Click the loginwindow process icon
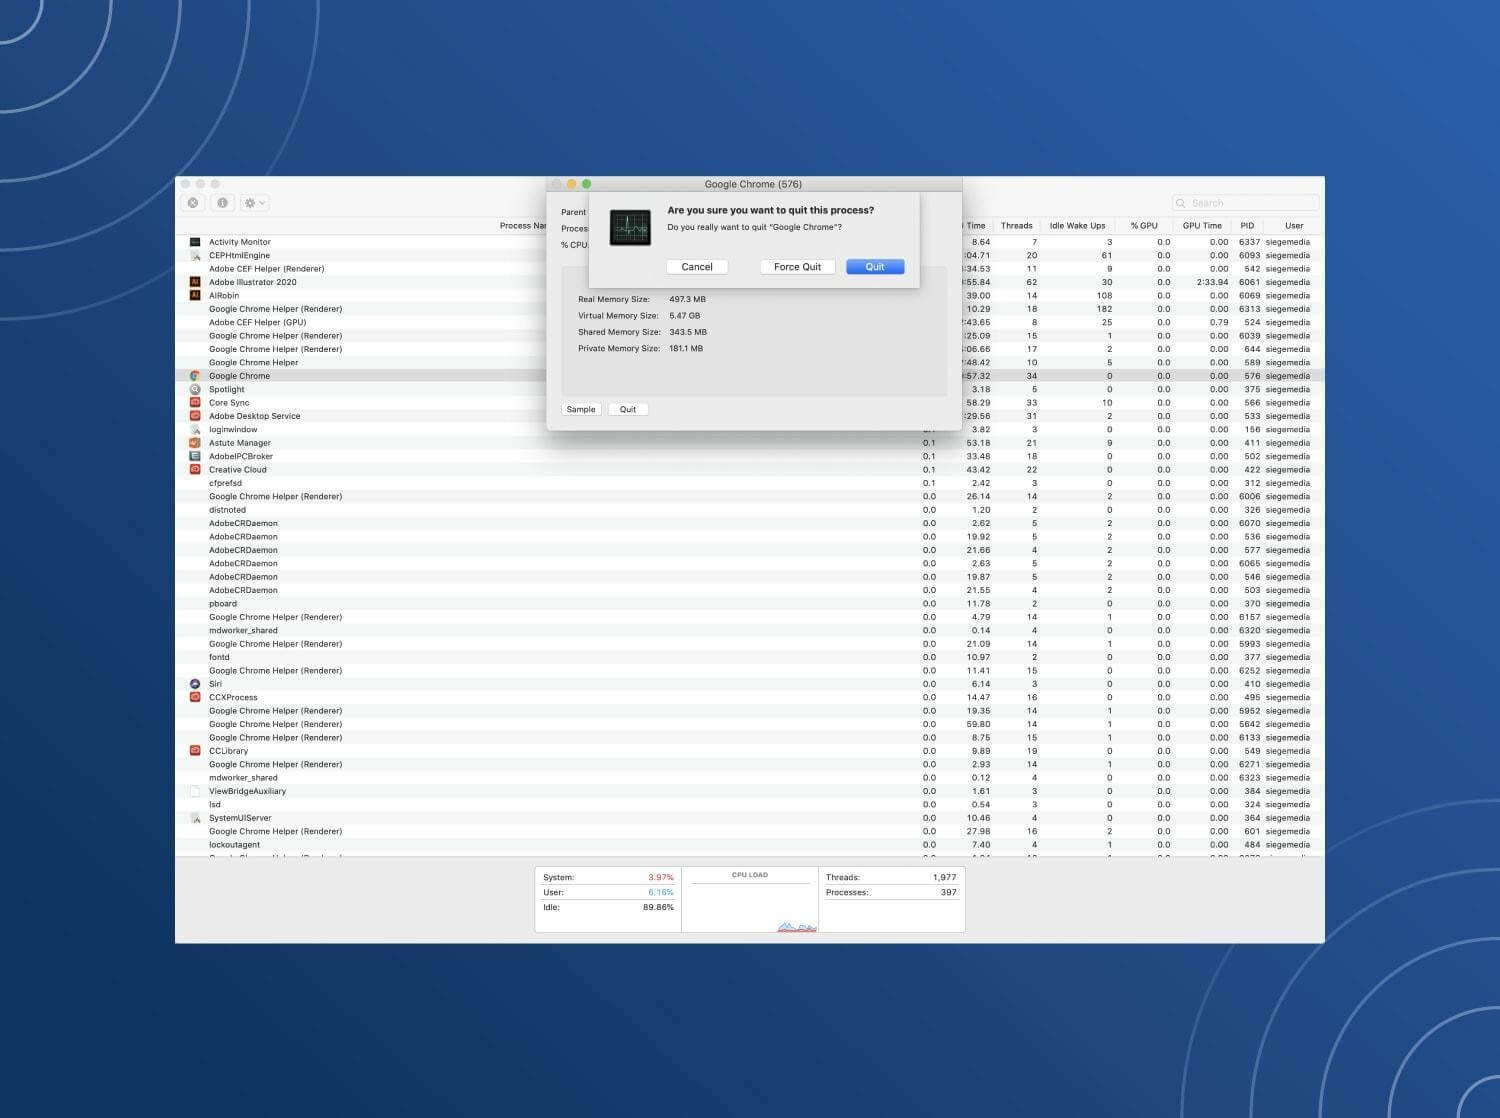The image size is (1500, 1118). 195,429
